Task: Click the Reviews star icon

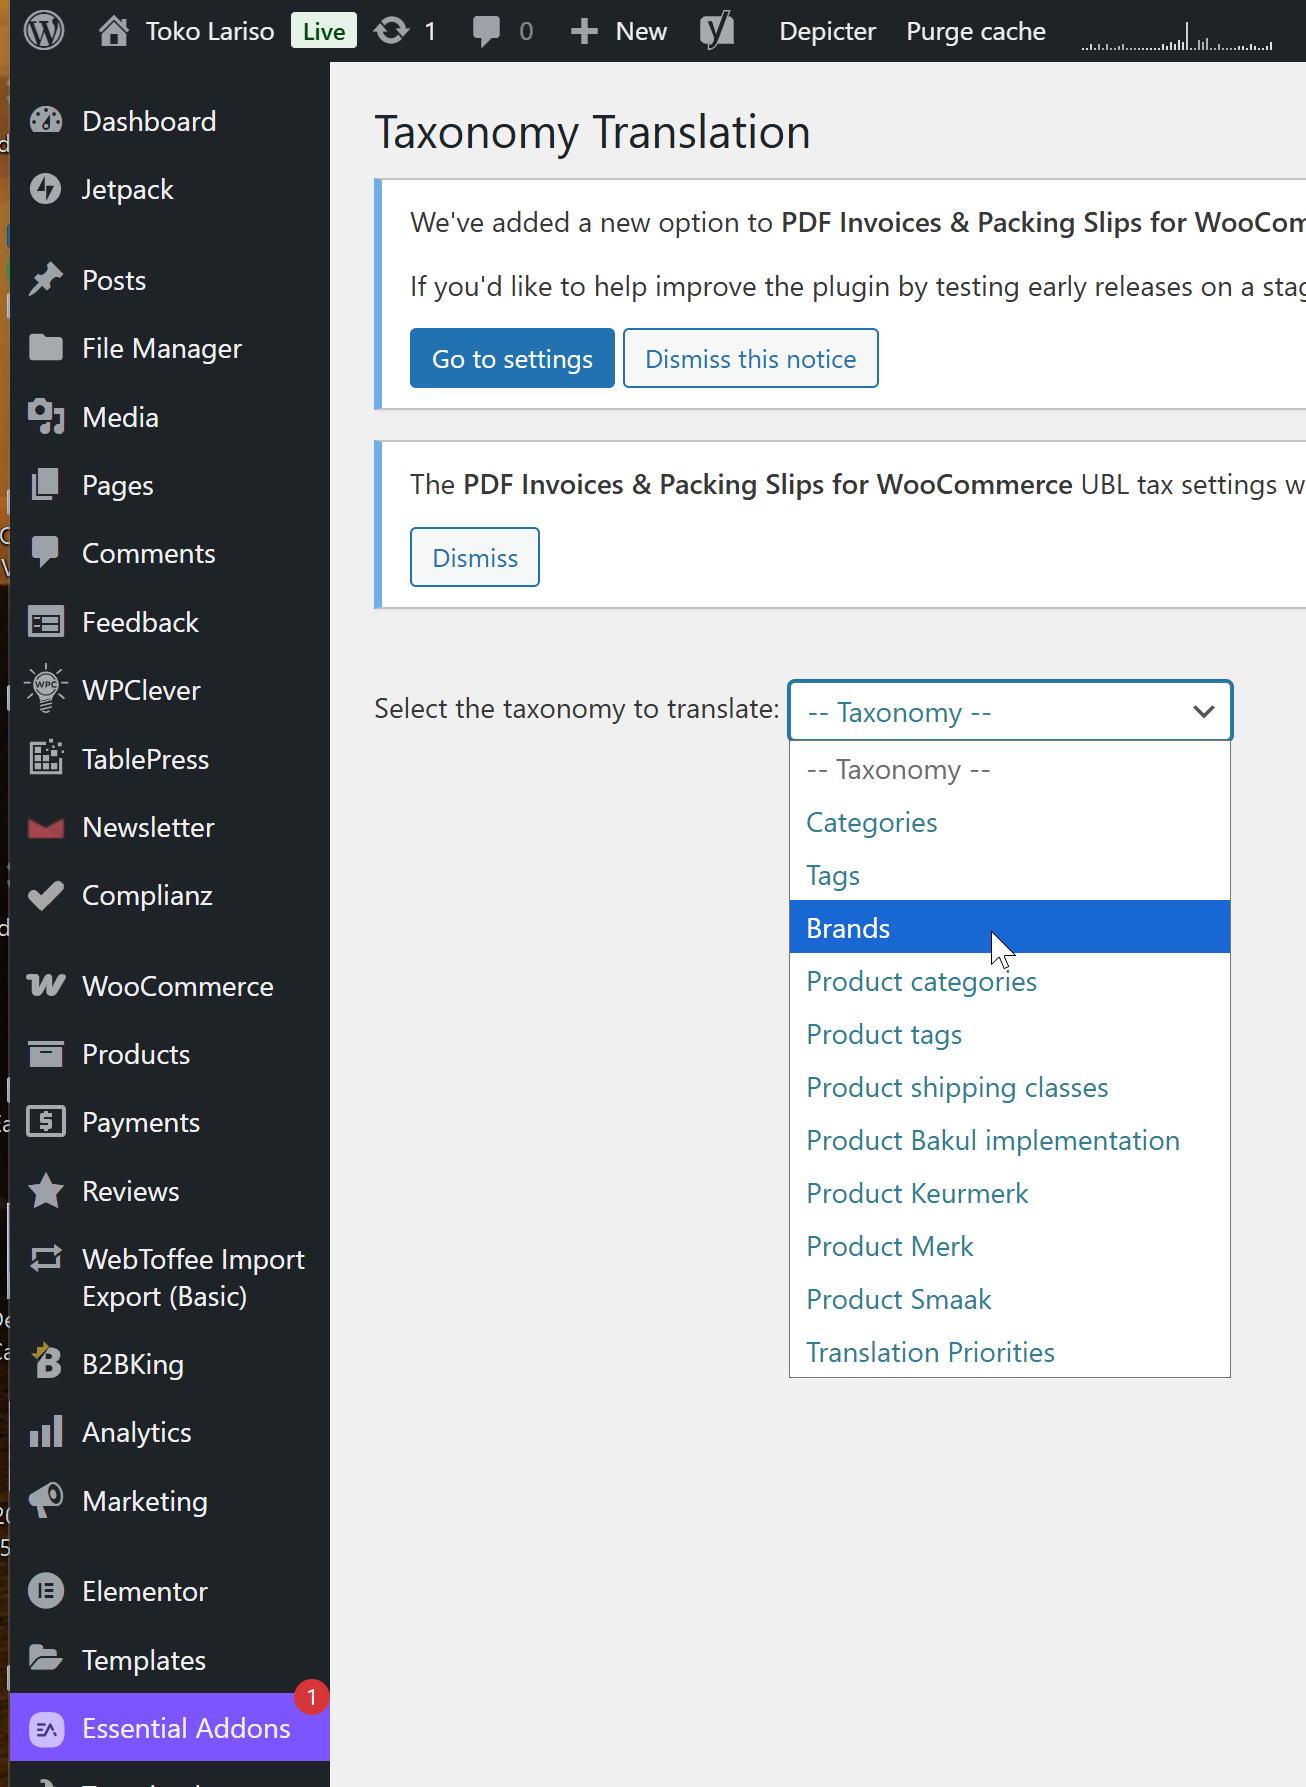Action: 46,1191
